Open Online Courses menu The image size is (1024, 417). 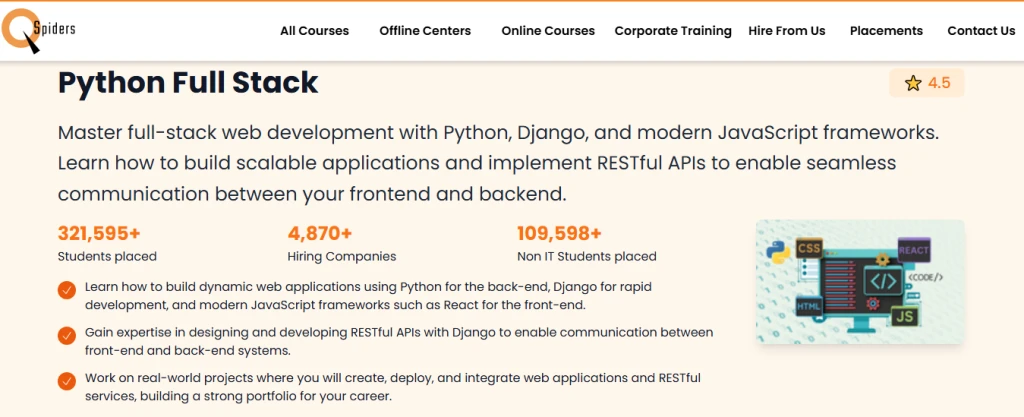click(x=548, y=31)
